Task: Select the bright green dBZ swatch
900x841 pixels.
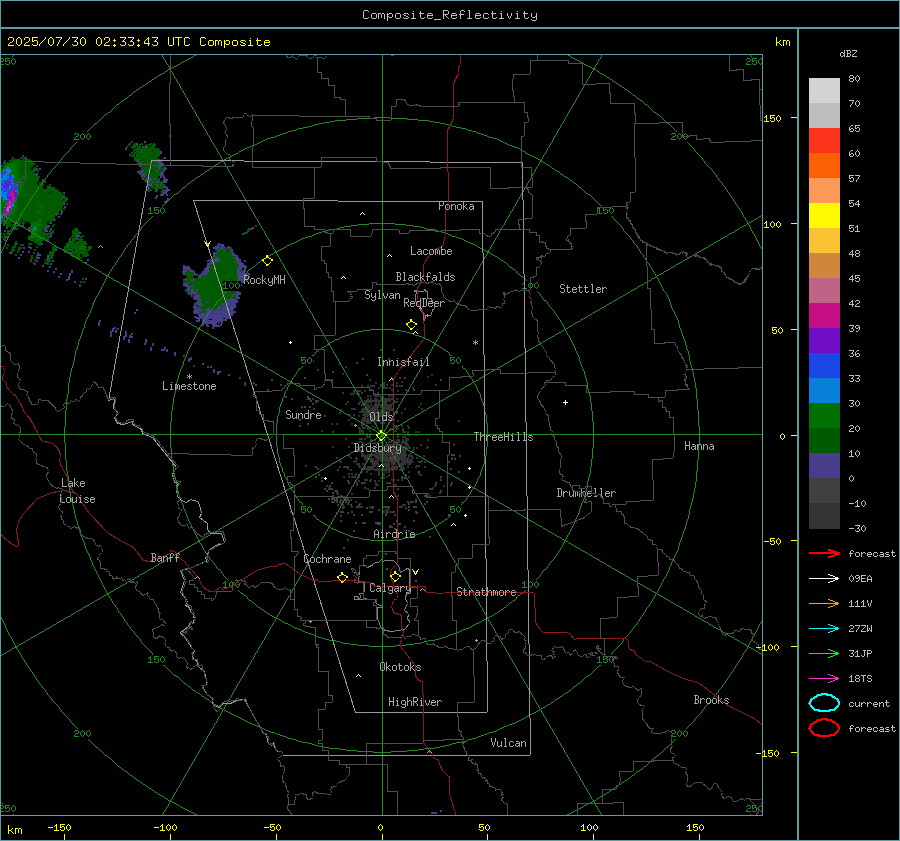Action: [824, 415]
